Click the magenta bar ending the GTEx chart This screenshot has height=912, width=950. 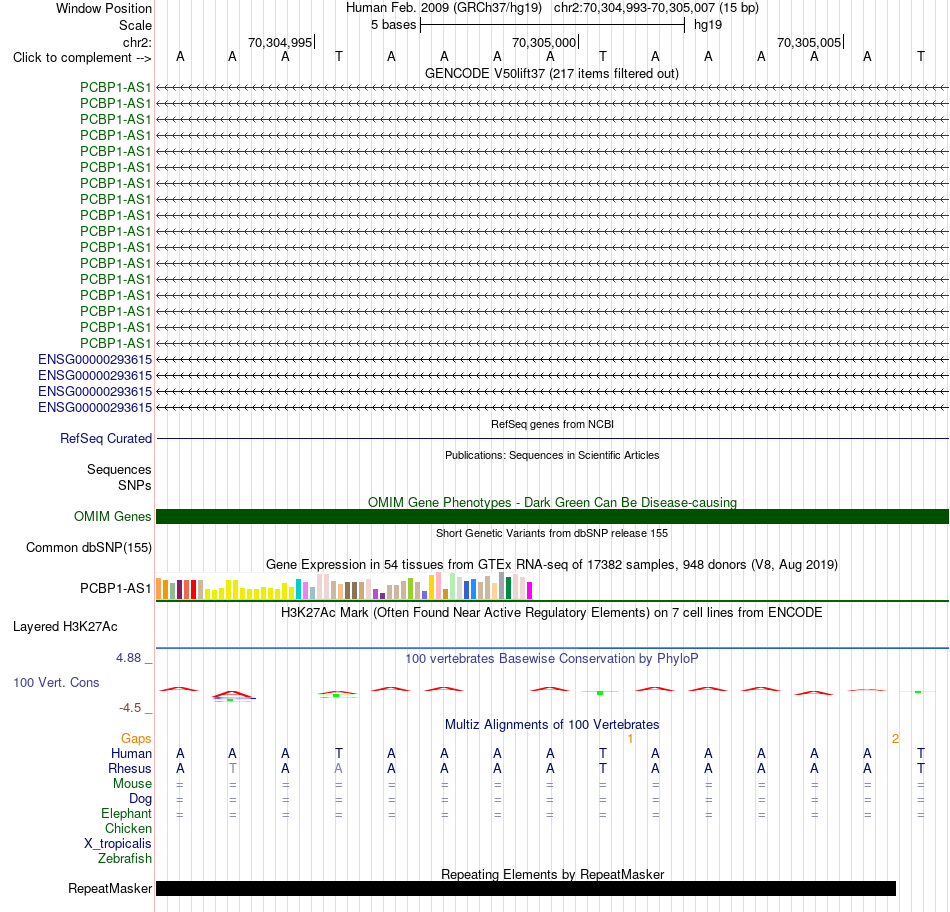tap(530, 590)
